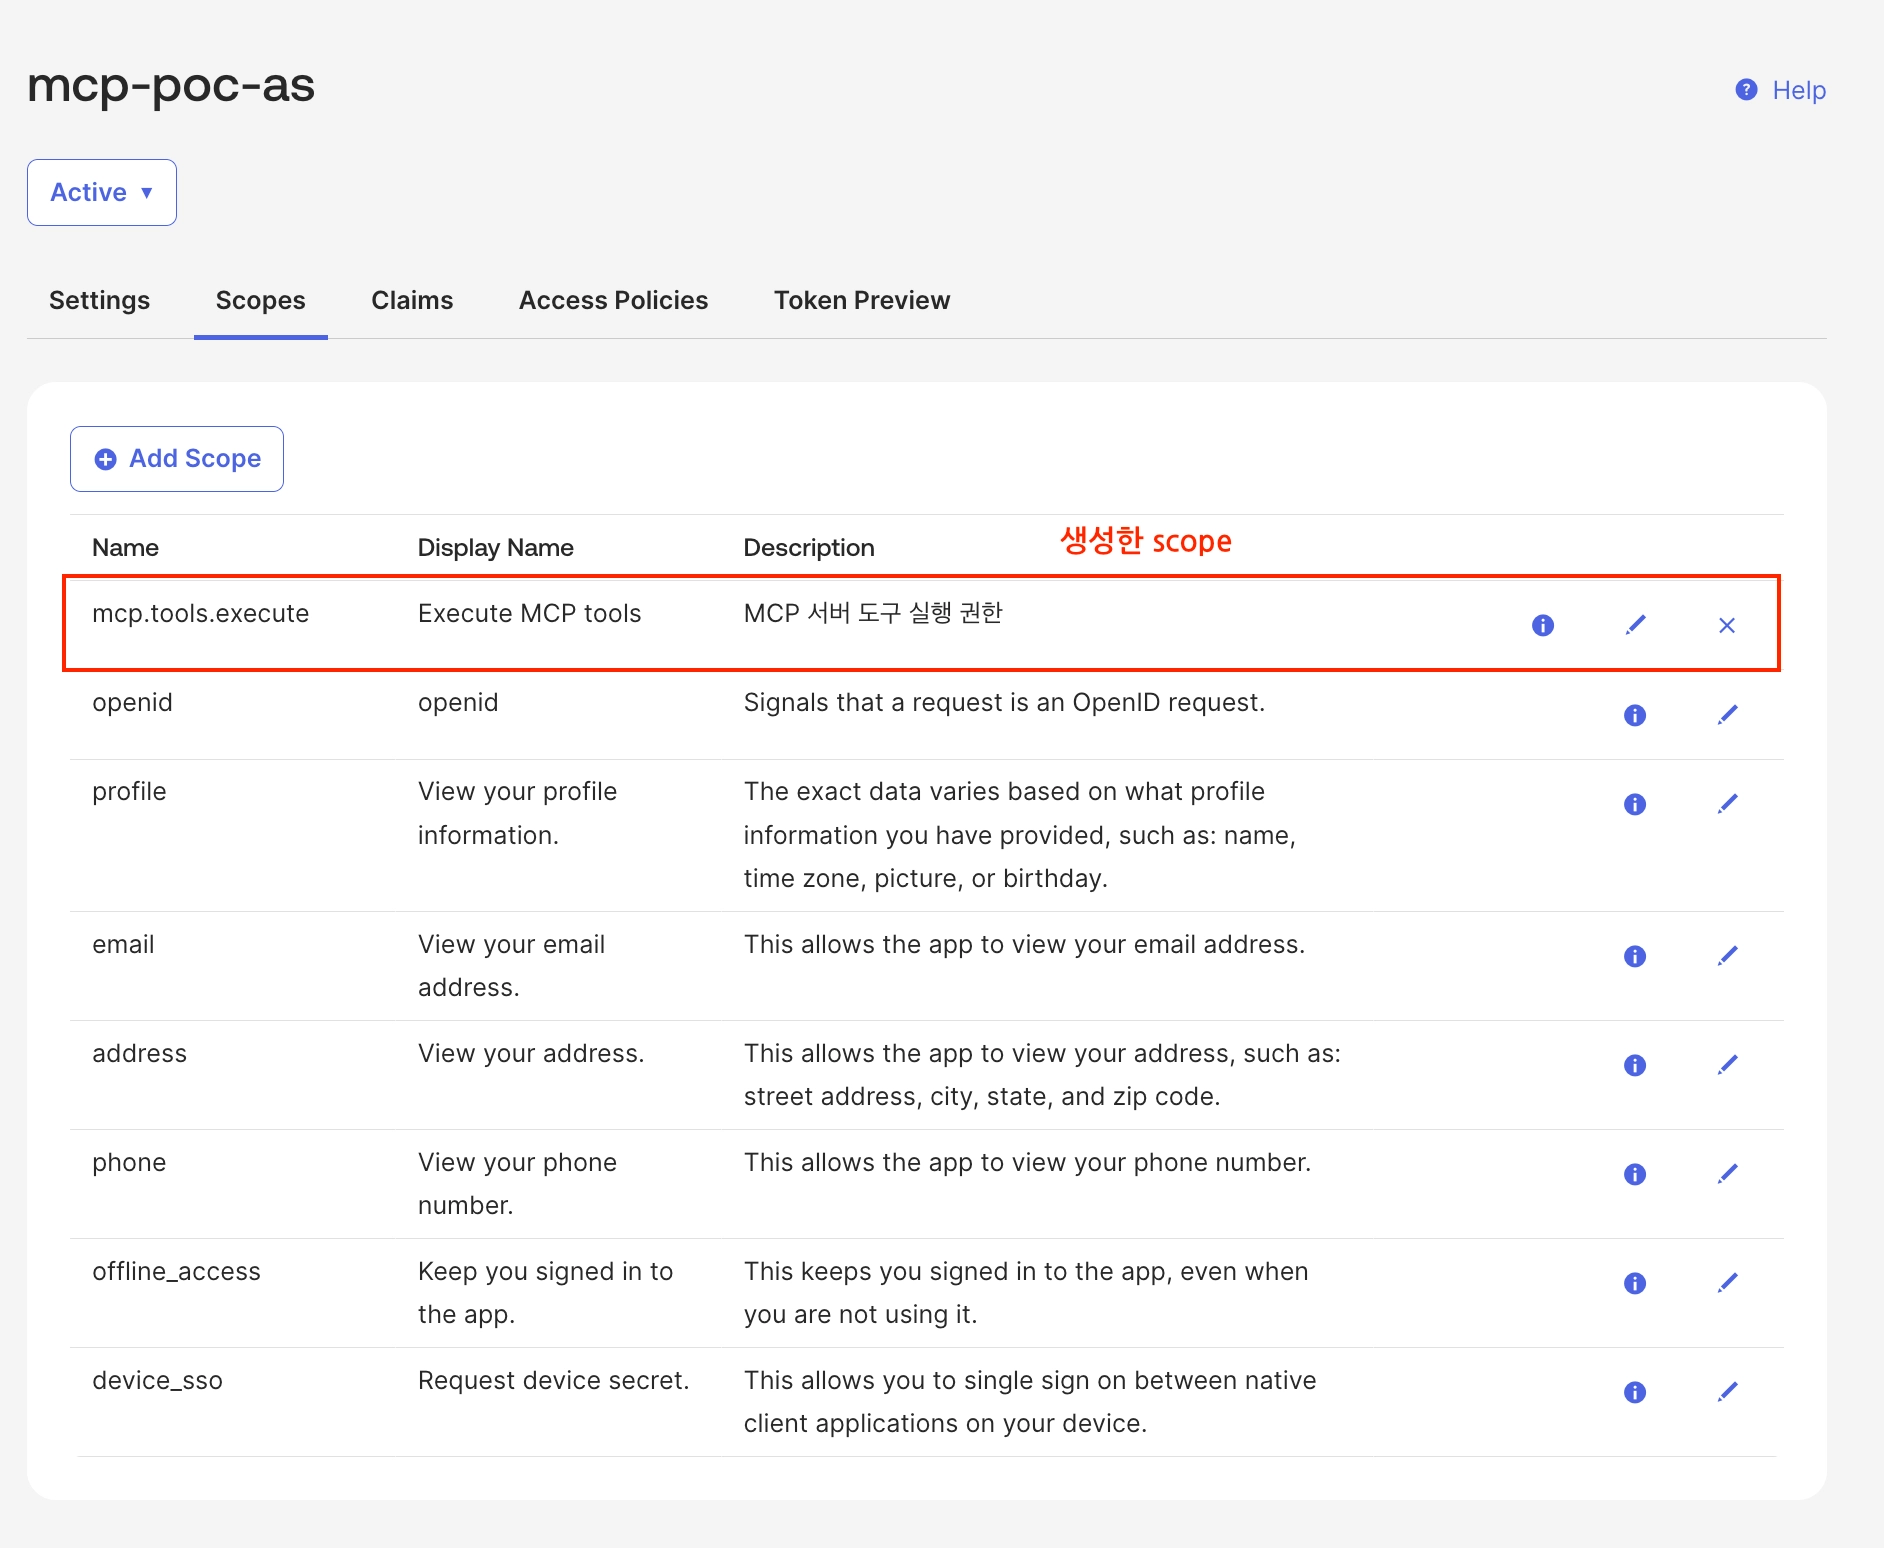Edit the address scope

pos(1727,1065)
